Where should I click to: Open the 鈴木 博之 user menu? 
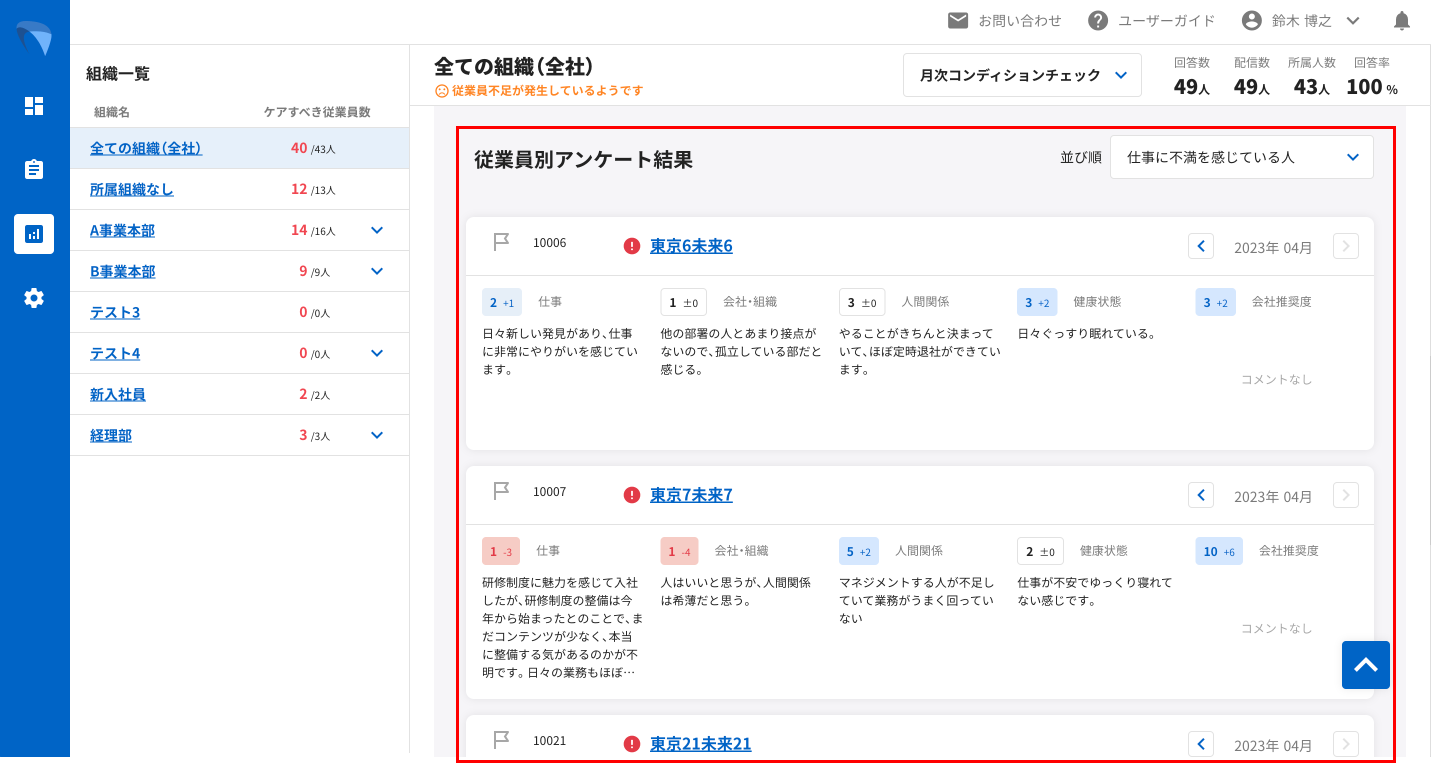(x=1301, y=21)
